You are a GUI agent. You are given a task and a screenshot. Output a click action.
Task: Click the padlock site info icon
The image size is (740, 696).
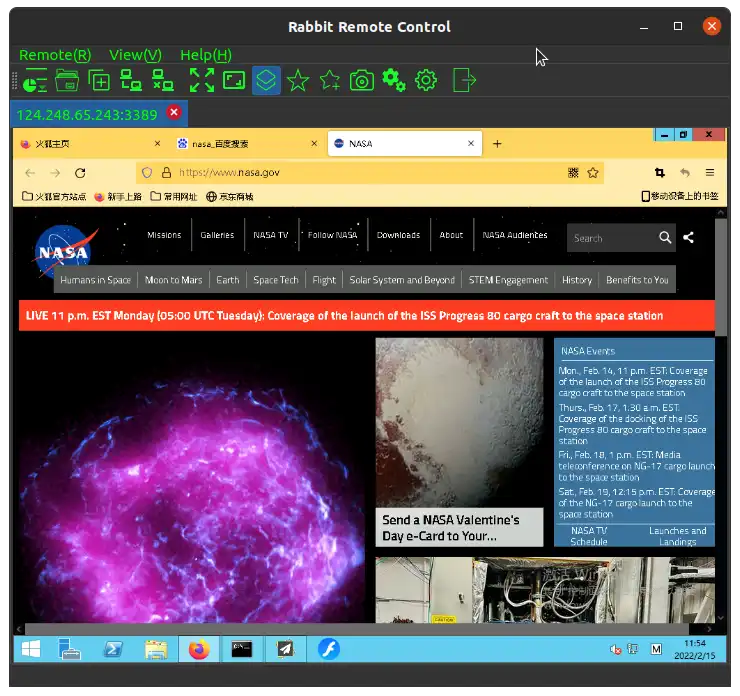[x=166, y=173]
